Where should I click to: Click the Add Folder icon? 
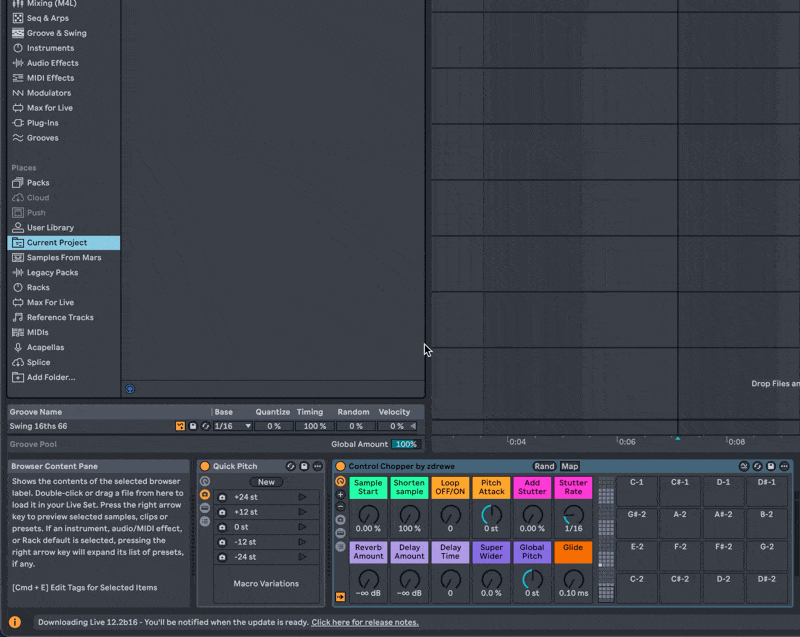tap(18, 377)
